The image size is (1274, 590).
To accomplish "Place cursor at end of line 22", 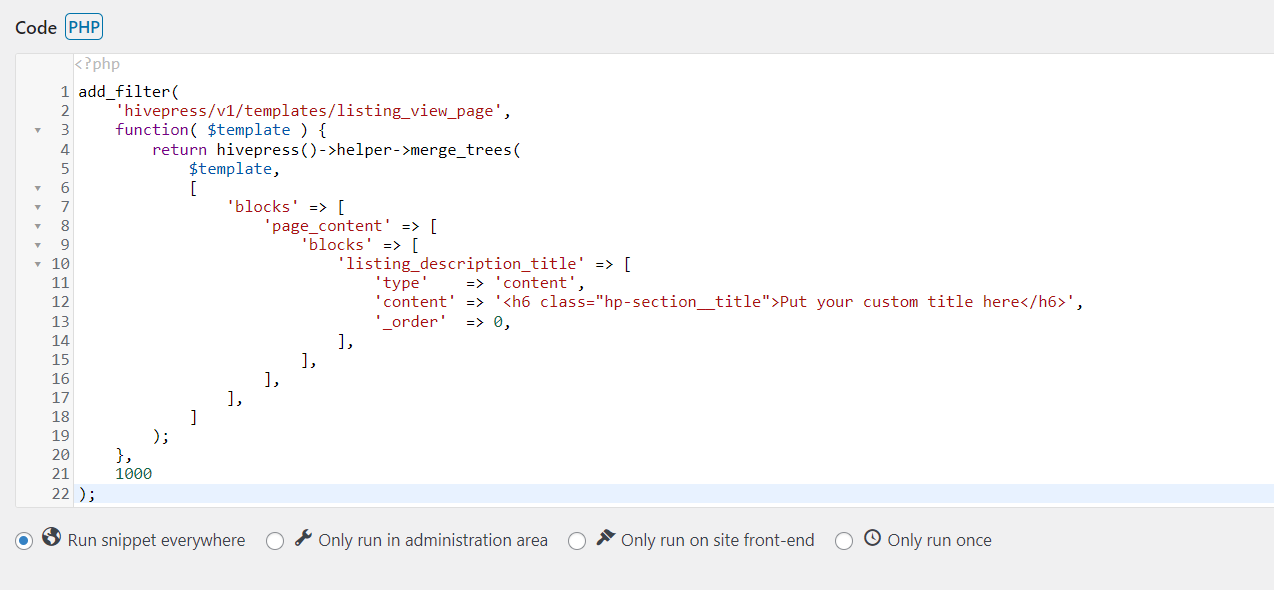I will (98, 494).
